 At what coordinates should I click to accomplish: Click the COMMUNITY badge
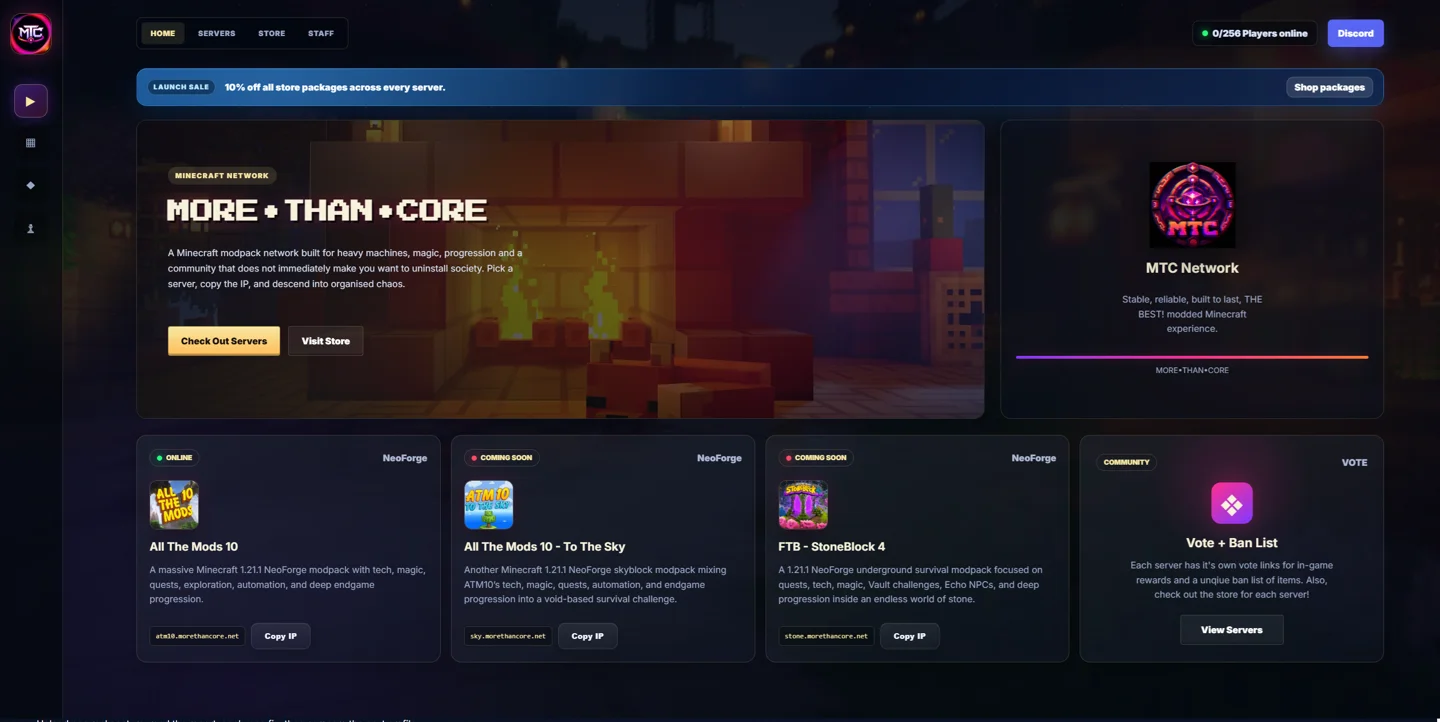[1127, 462]
